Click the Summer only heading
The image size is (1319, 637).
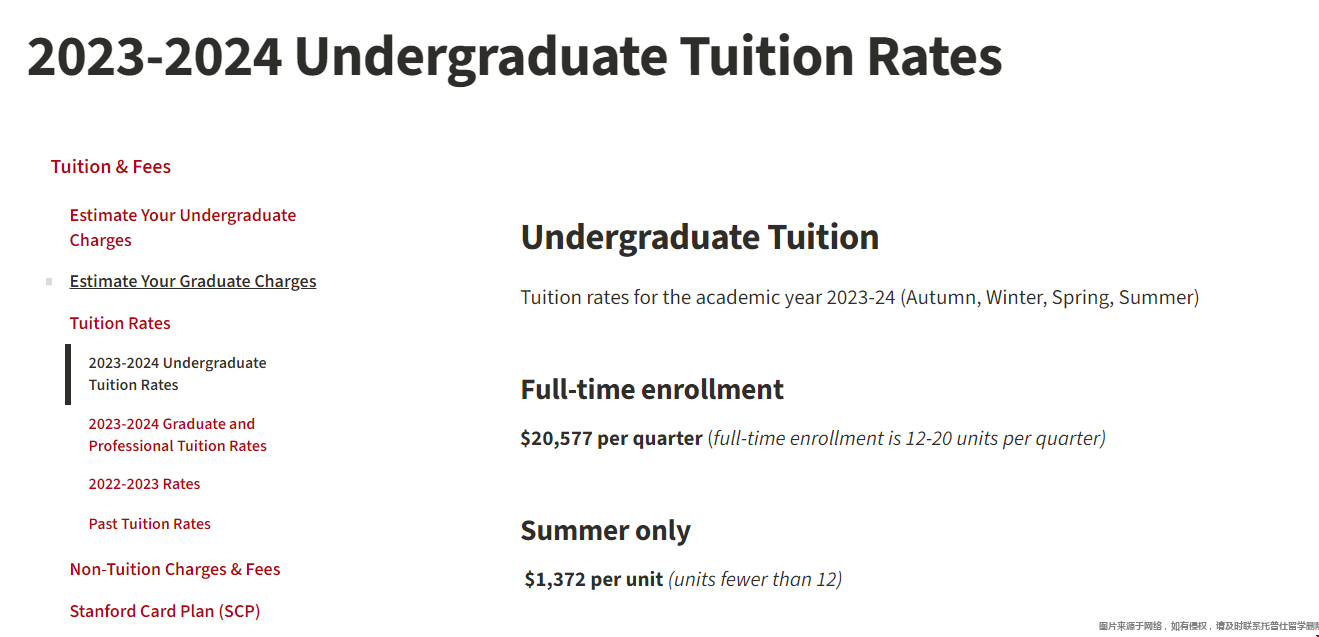(x=606, y=530)
